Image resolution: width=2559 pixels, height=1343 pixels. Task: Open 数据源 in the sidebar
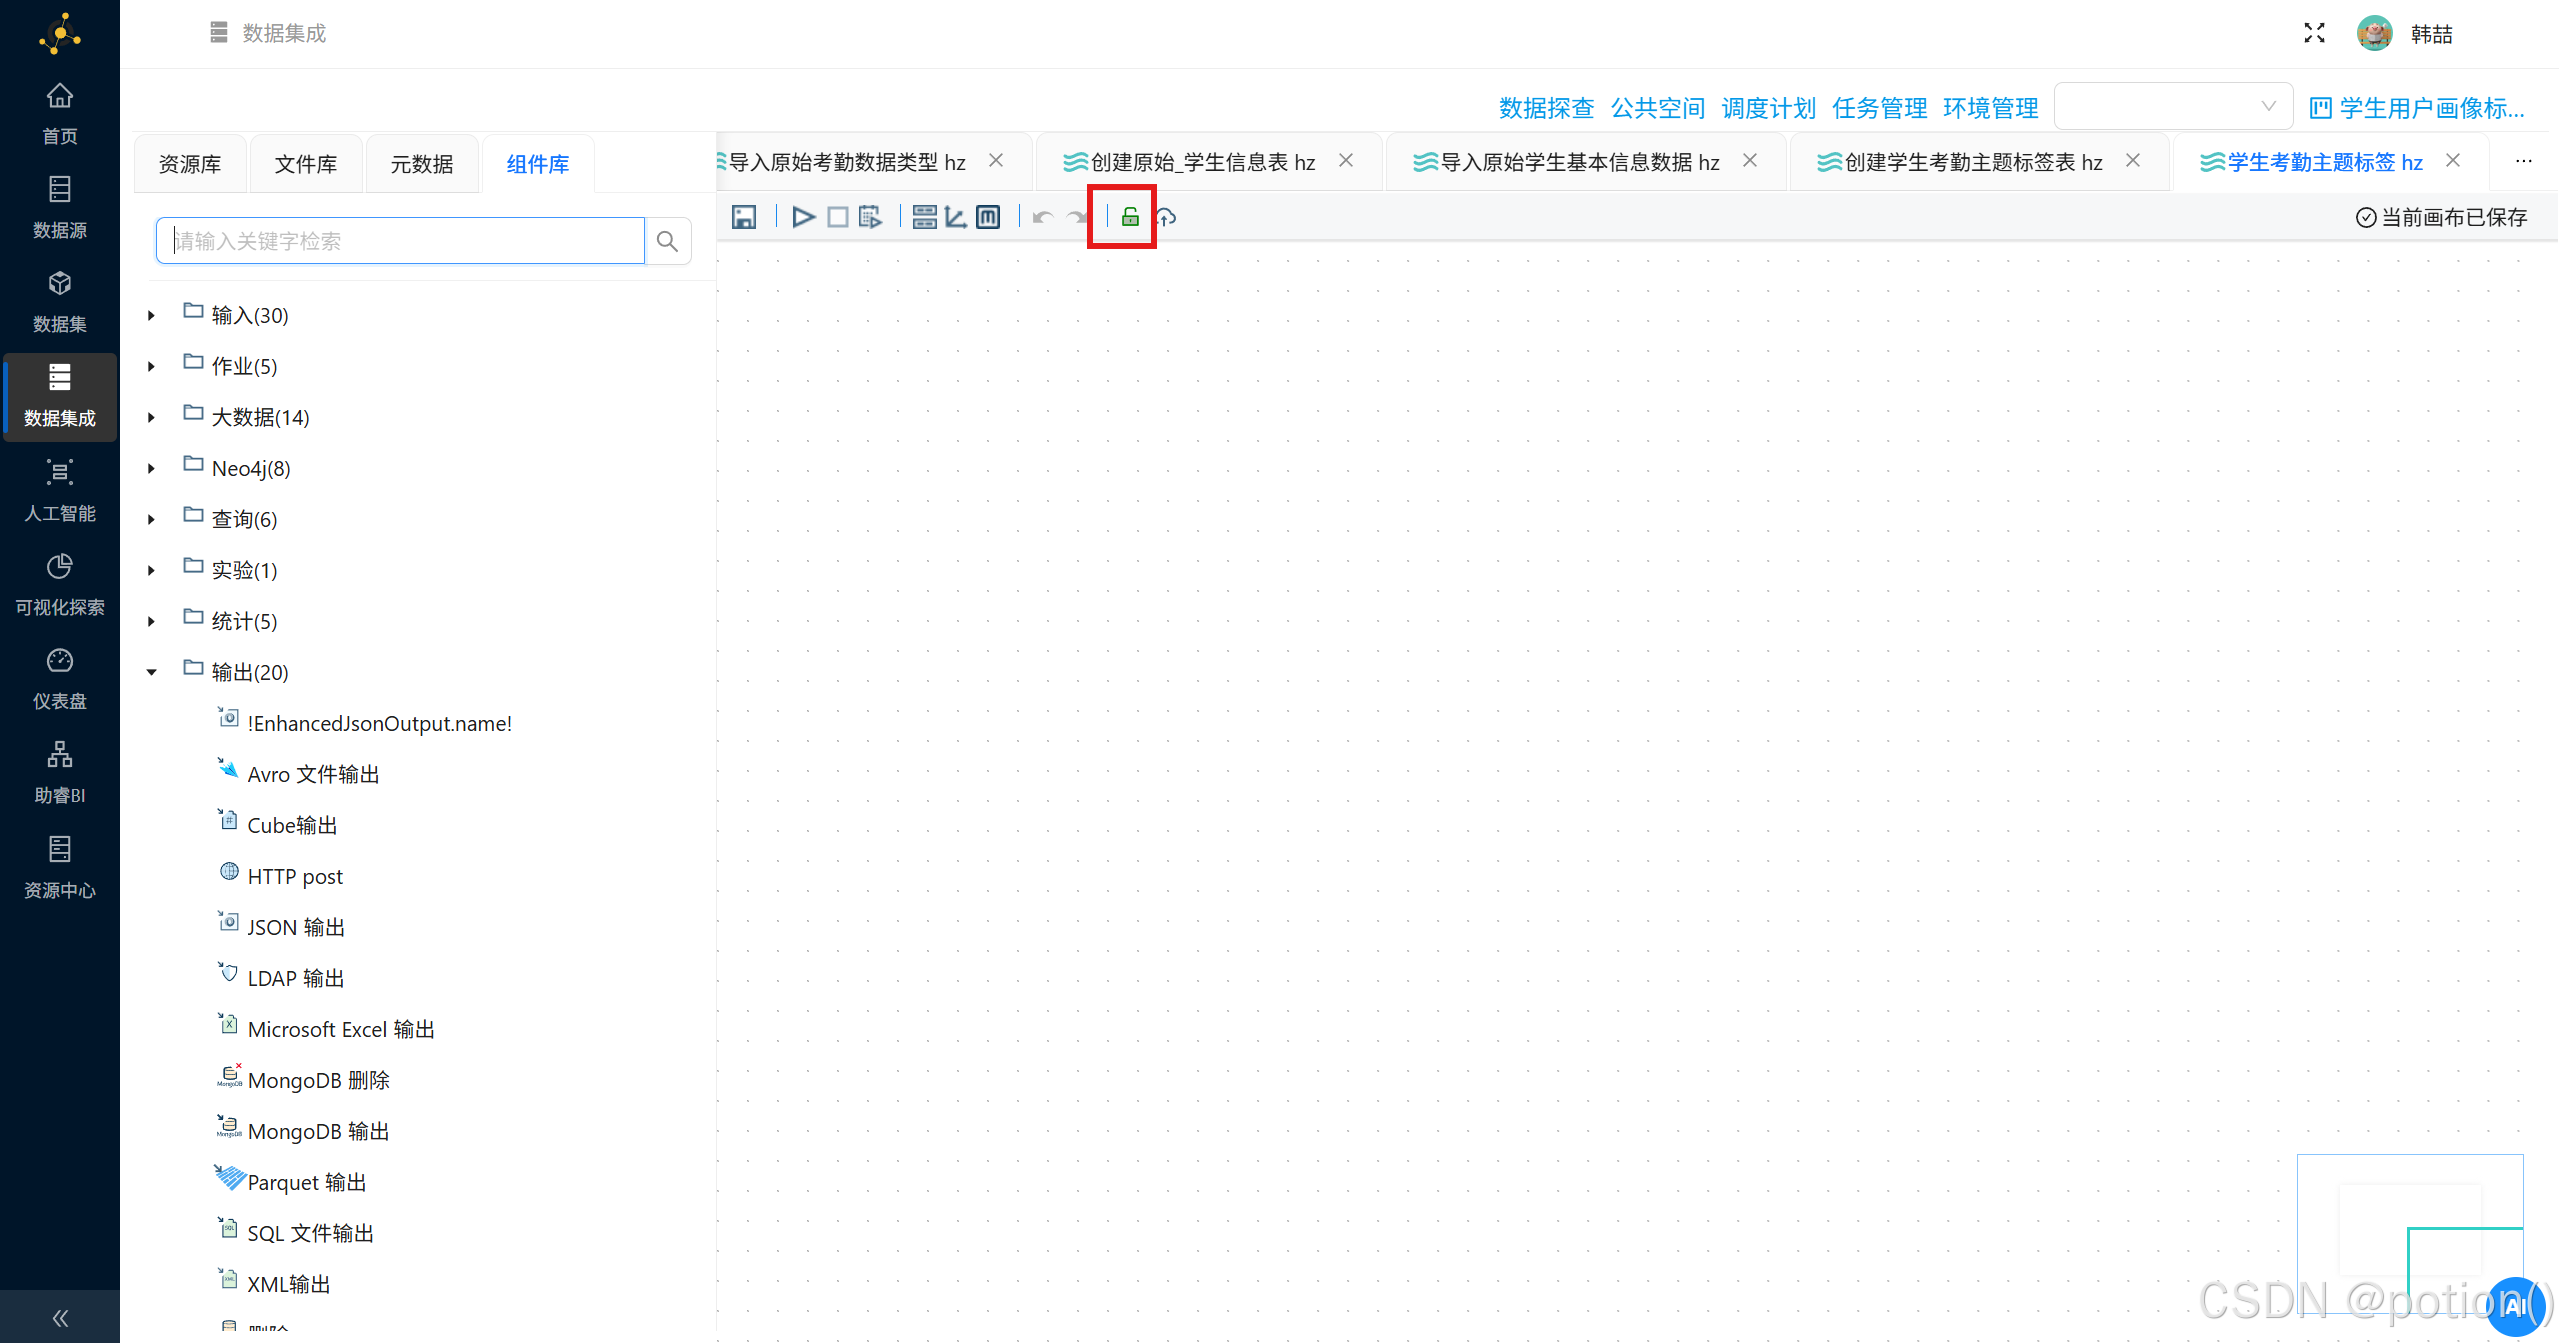pos(60,208)
